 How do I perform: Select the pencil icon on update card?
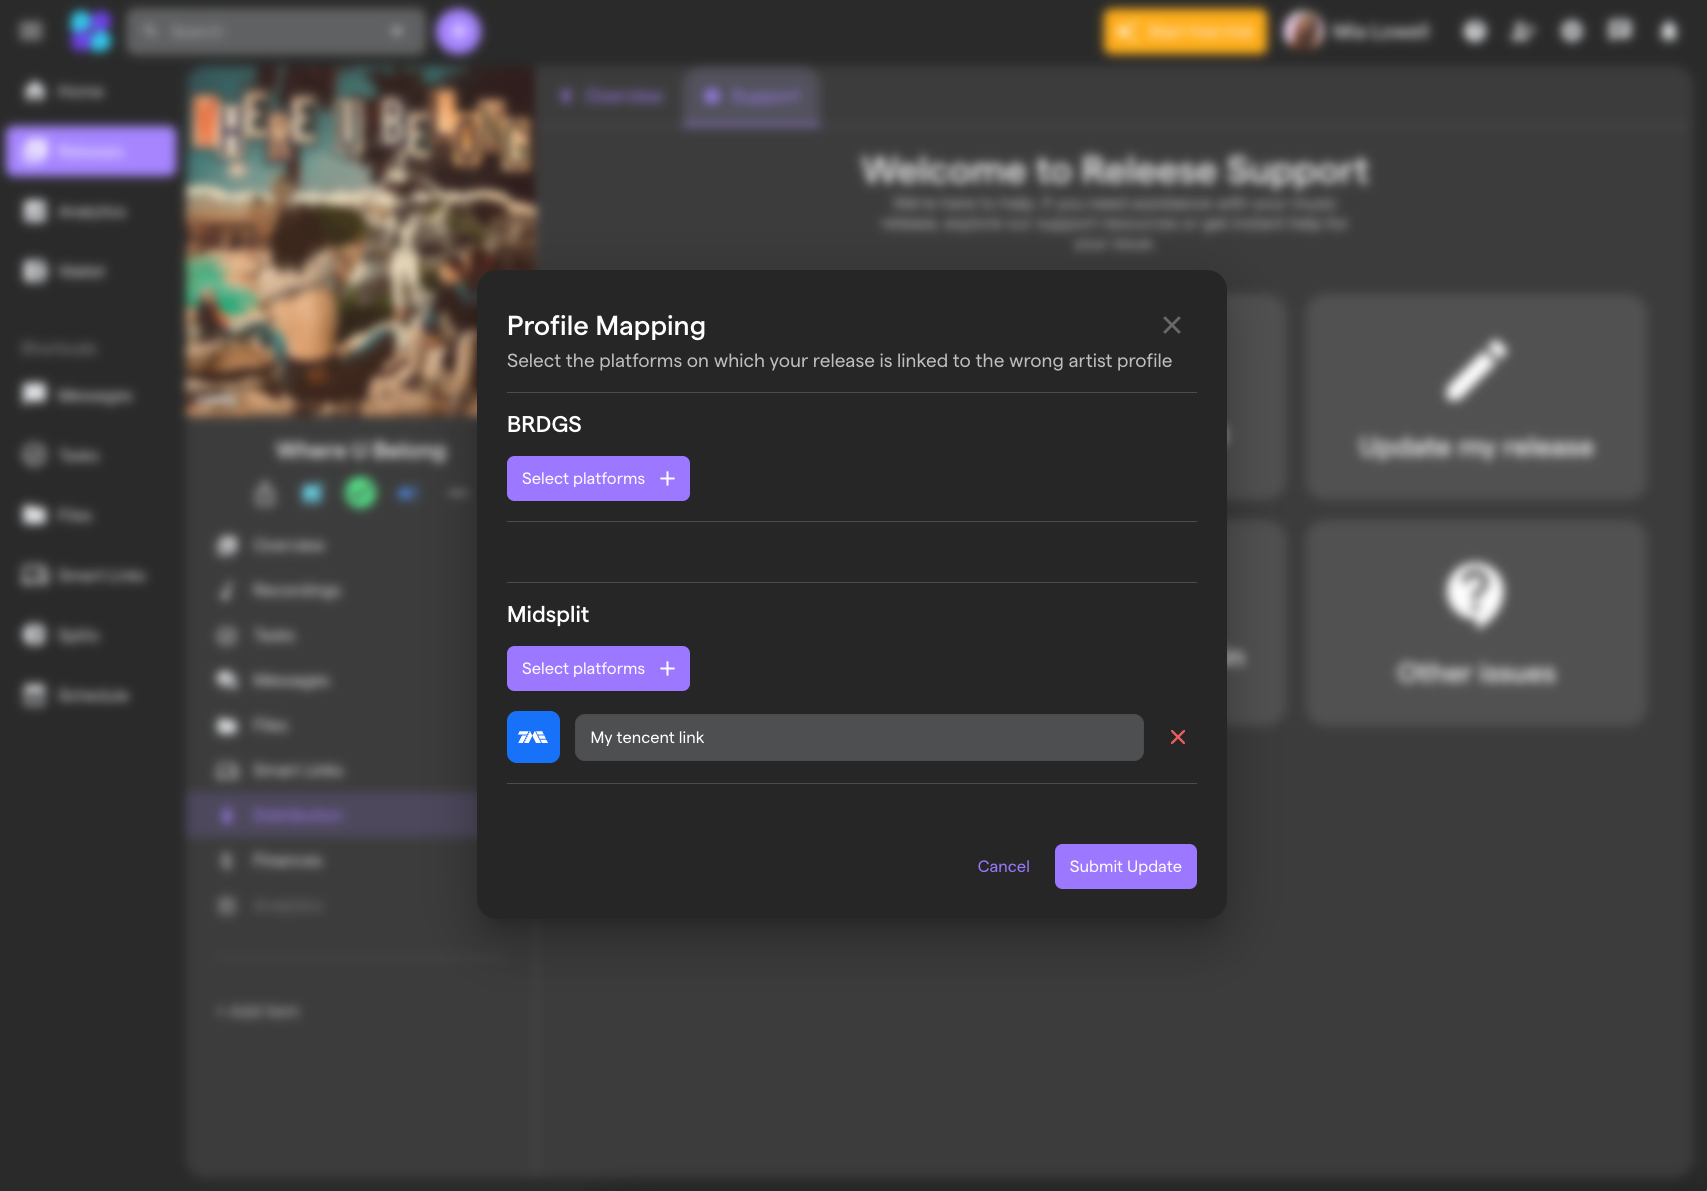1476,369
